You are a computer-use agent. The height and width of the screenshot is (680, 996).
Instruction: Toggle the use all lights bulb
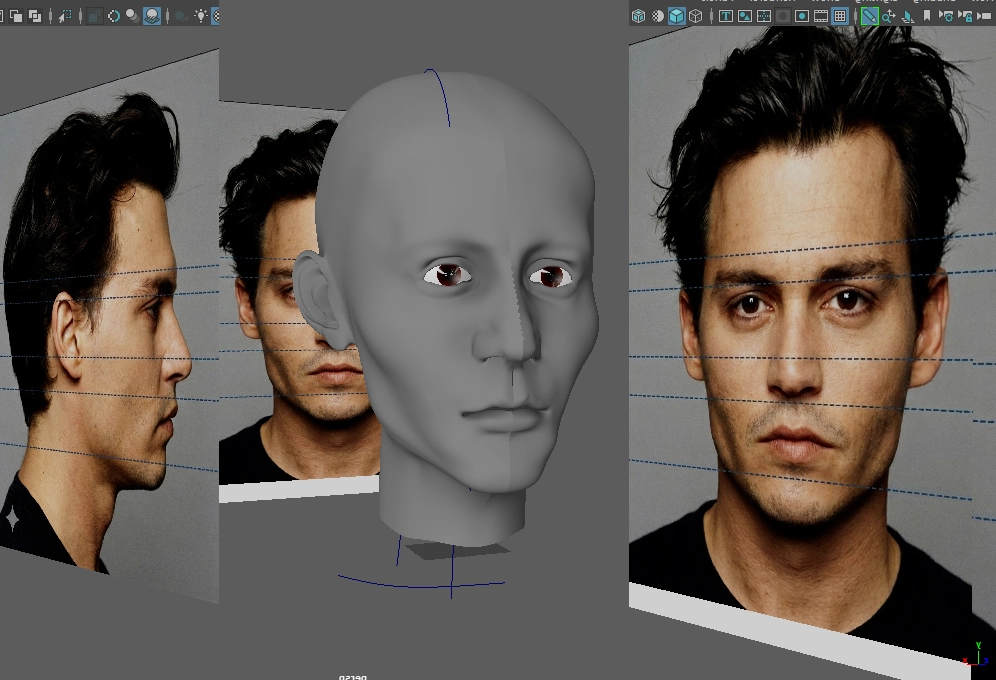201,16
